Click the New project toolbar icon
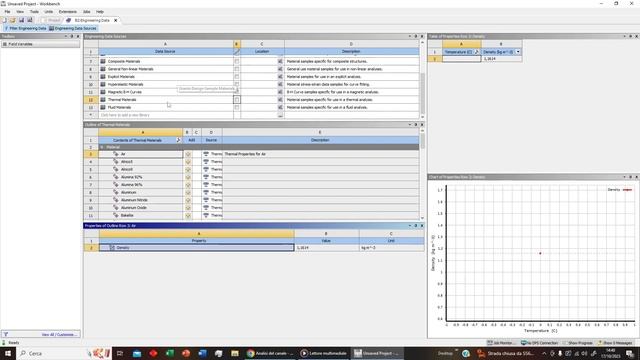 tap(4, 20)
